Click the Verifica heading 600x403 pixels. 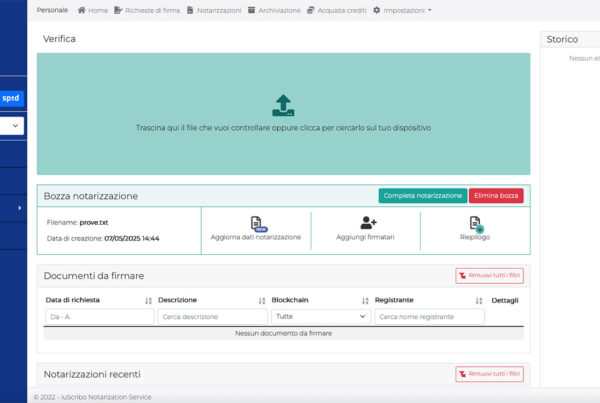point(59,39)
